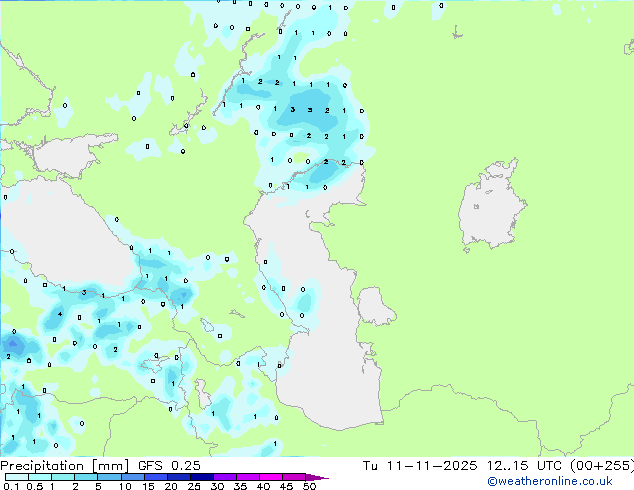Click the 5–10 mm legend swatch
The width and height of the screenshot is (634, 490).
[109, 477]
